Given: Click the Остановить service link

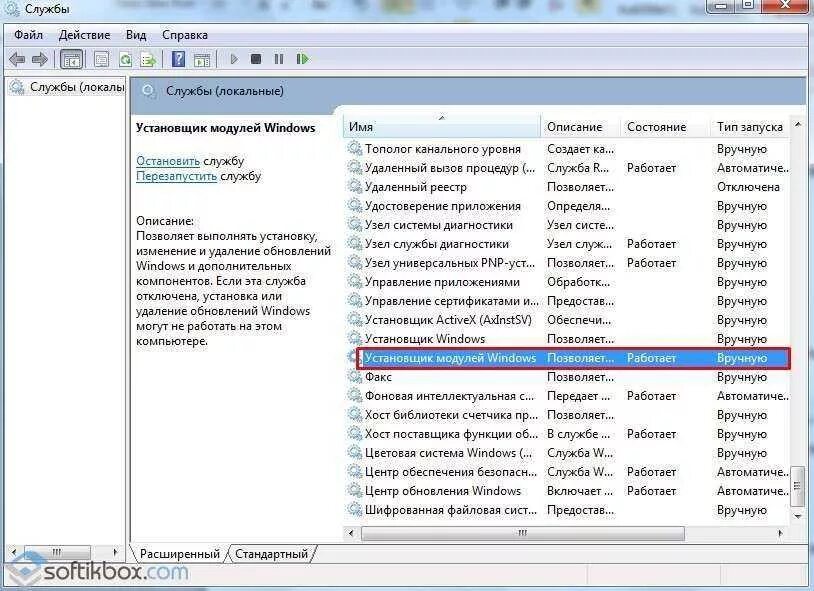Looking at the screenshot, I should 168,161.
